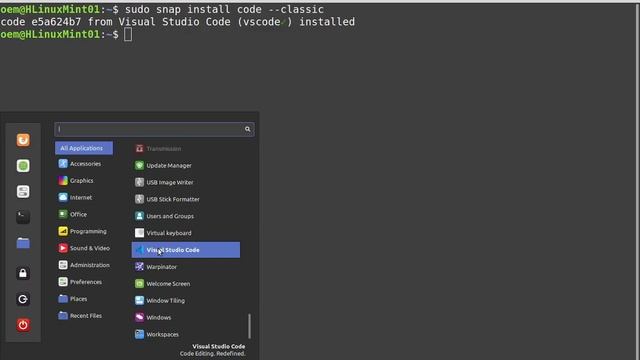
Task: Launch Transmission from application list
Action: pyautogui.click(x=186, y=149)
